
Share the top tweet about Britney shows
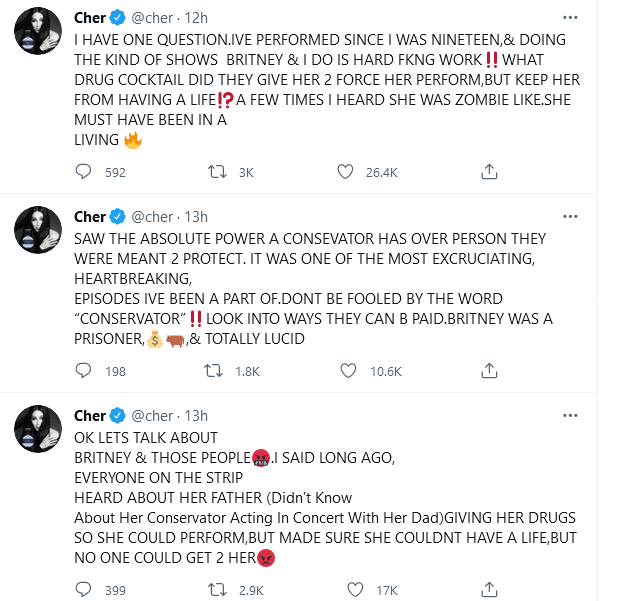(489, 172)
